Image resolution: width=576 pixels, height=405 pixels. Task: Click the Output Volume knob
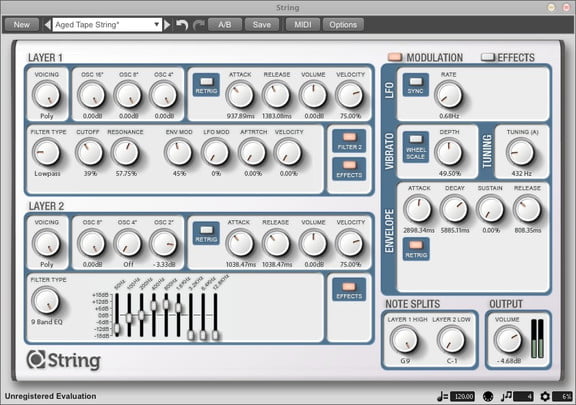pyautogui.click(x=508, y=340)
